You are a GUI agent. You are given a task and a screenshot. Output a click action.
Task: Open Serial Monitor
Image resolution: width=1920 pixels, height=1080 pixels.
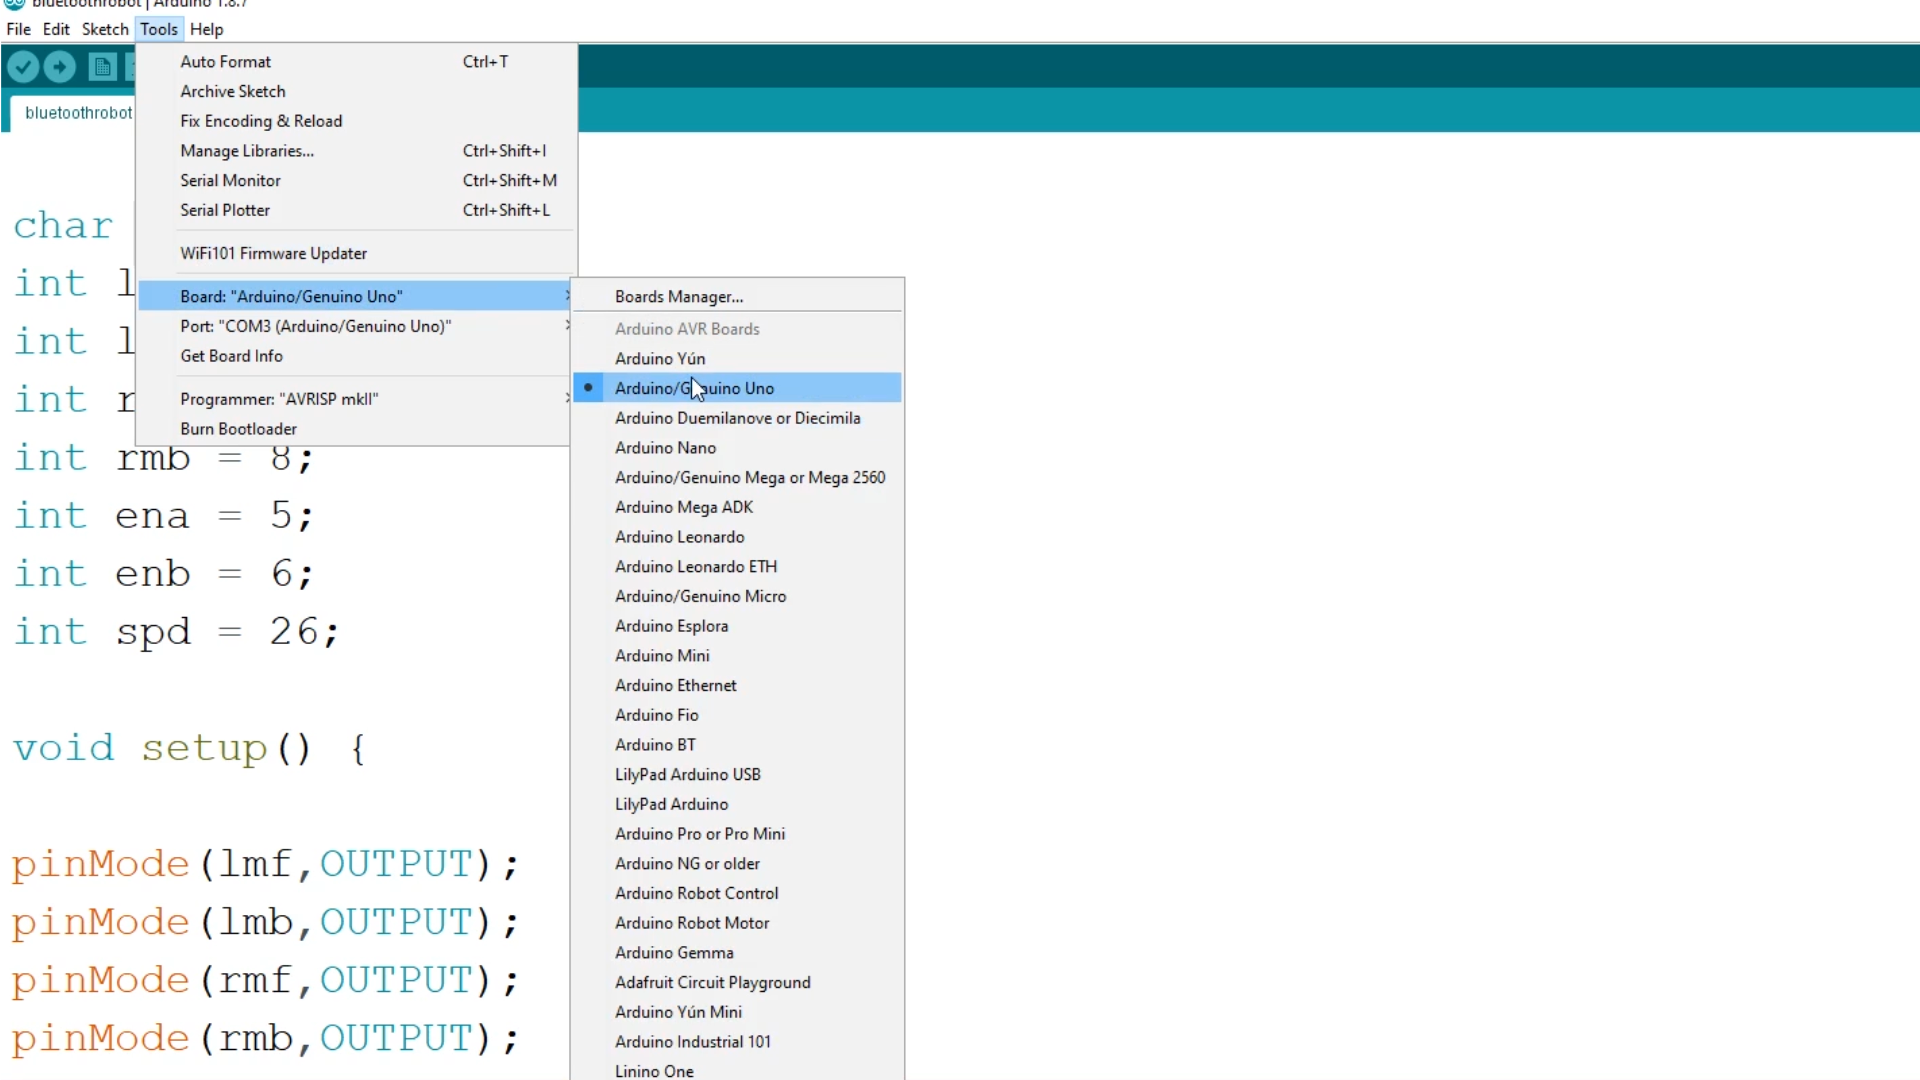coord(356,181)
